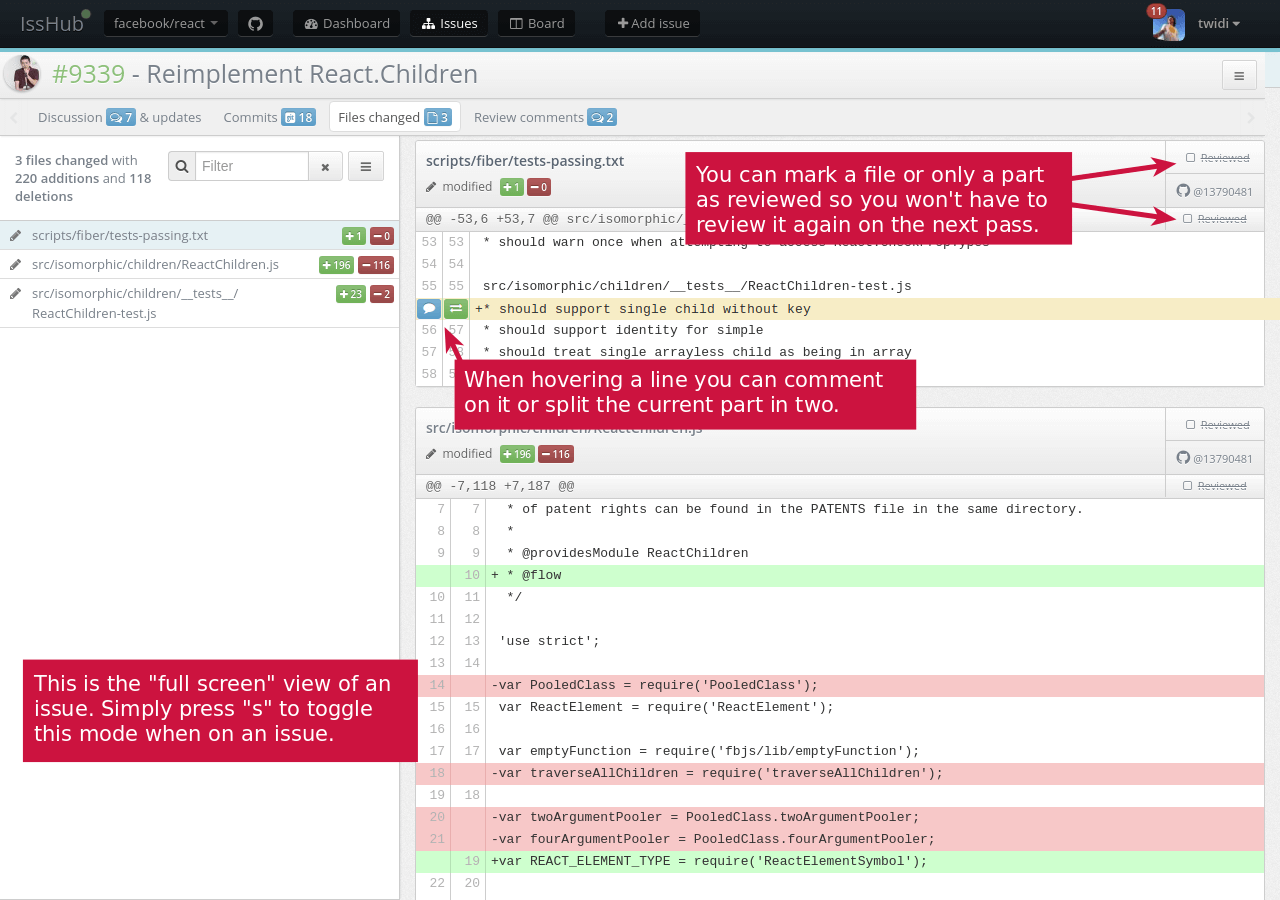The width and height of the screenshot is (1280, 900).
Task: Click the issue author's avatar
Action: coord(22,74)
